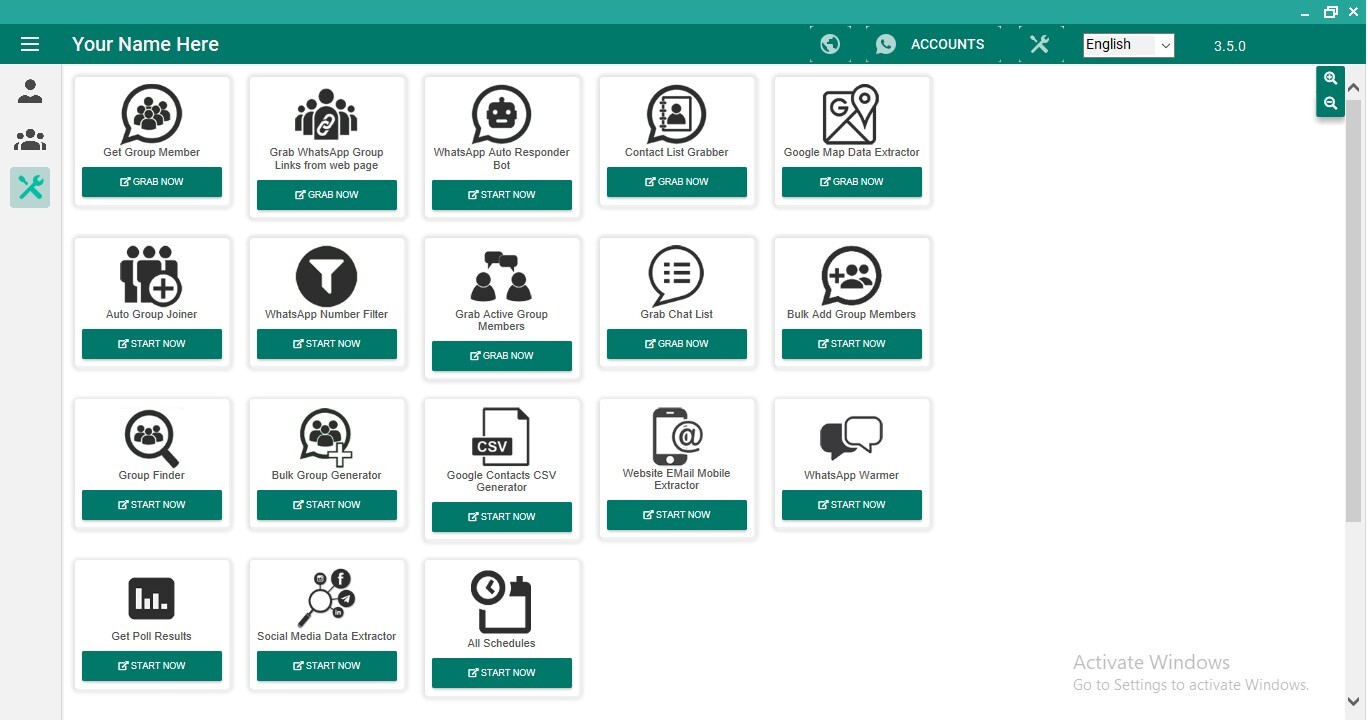The width and height of the screenshot is (1368, 720).
Task: Click the 'All Schedules' label
Action: 502,643
